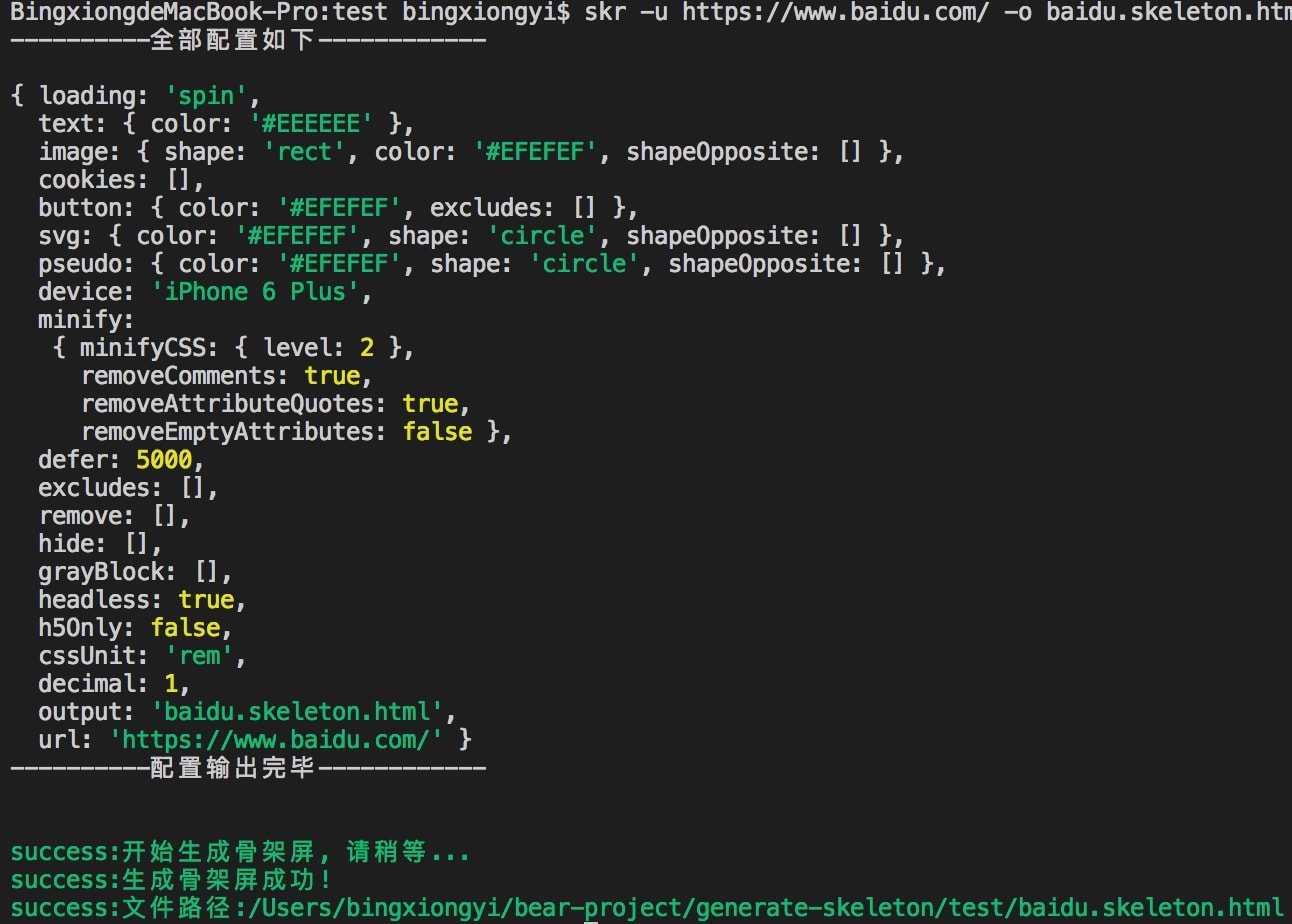Screen dimensions: 1292x924
Task: Click the 'success:开始生成骨架屏' message
Action: [x=240, y=852]
